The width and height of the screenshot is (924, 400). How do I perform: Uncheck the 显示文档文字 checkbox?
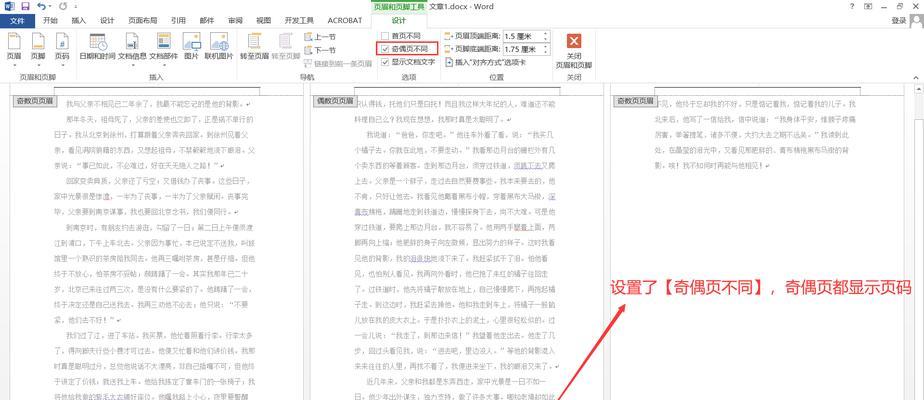(x=385, y=61)
